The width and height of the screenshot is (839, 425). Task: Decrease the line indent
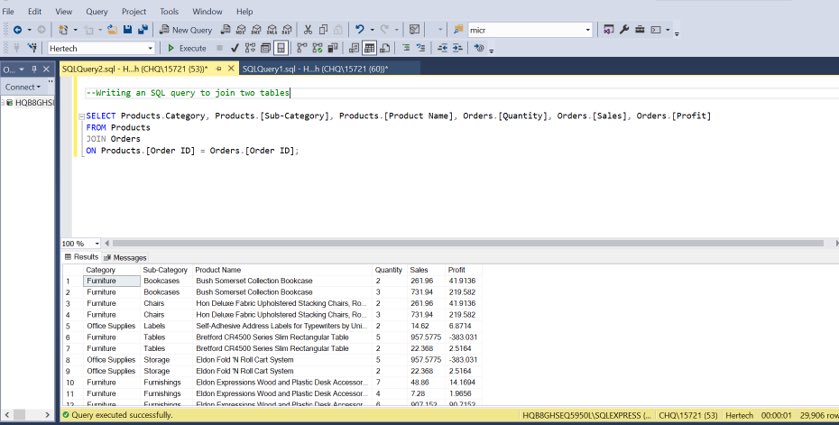pos(443,48)
